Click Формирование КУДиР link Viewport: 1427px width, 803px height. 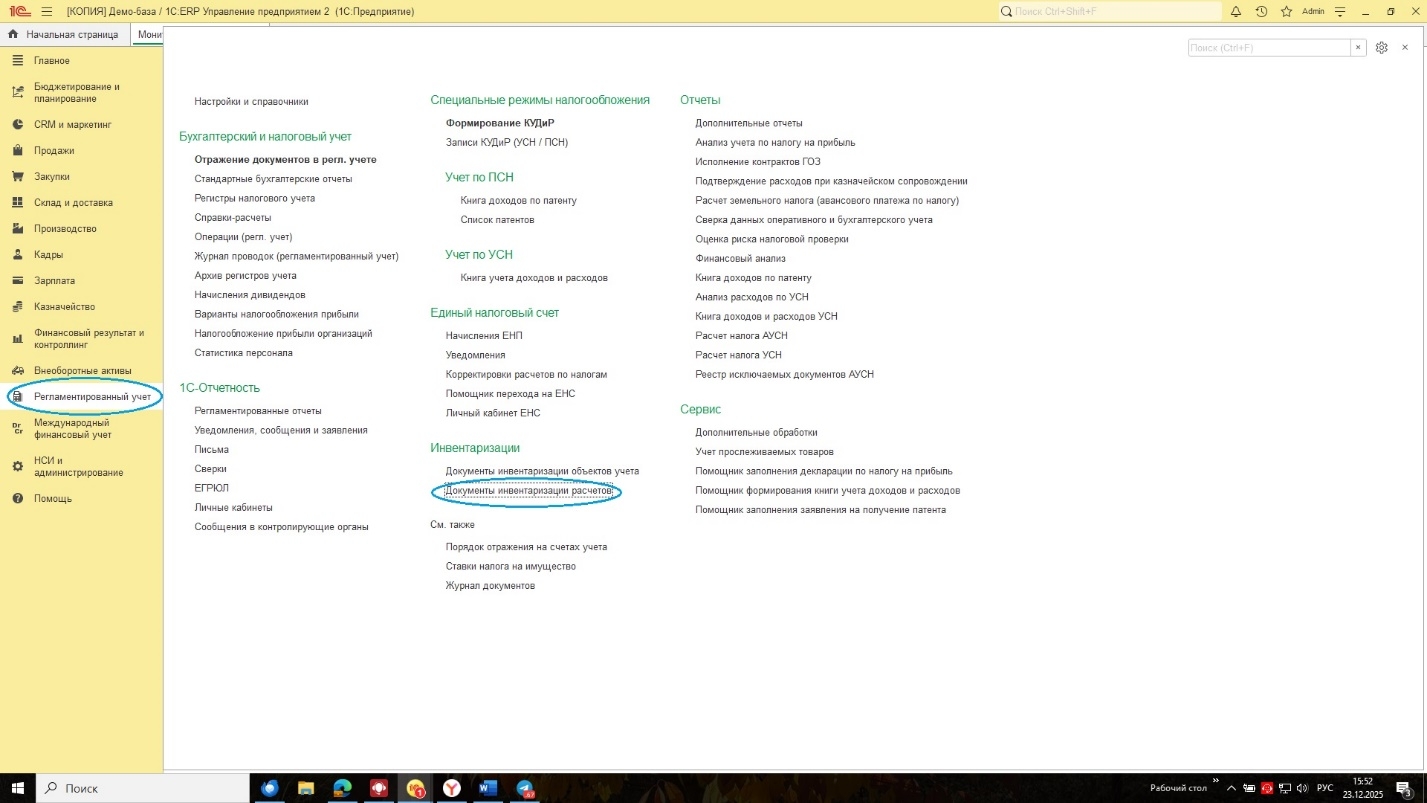500,123
